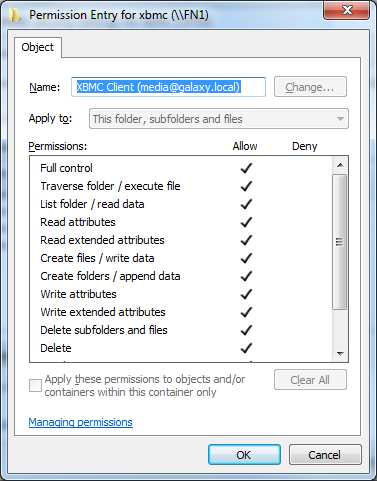Toggle Allow for Delete subfolders and files
The height and width of the screenshot is (481, 377).
coord(246,330)
